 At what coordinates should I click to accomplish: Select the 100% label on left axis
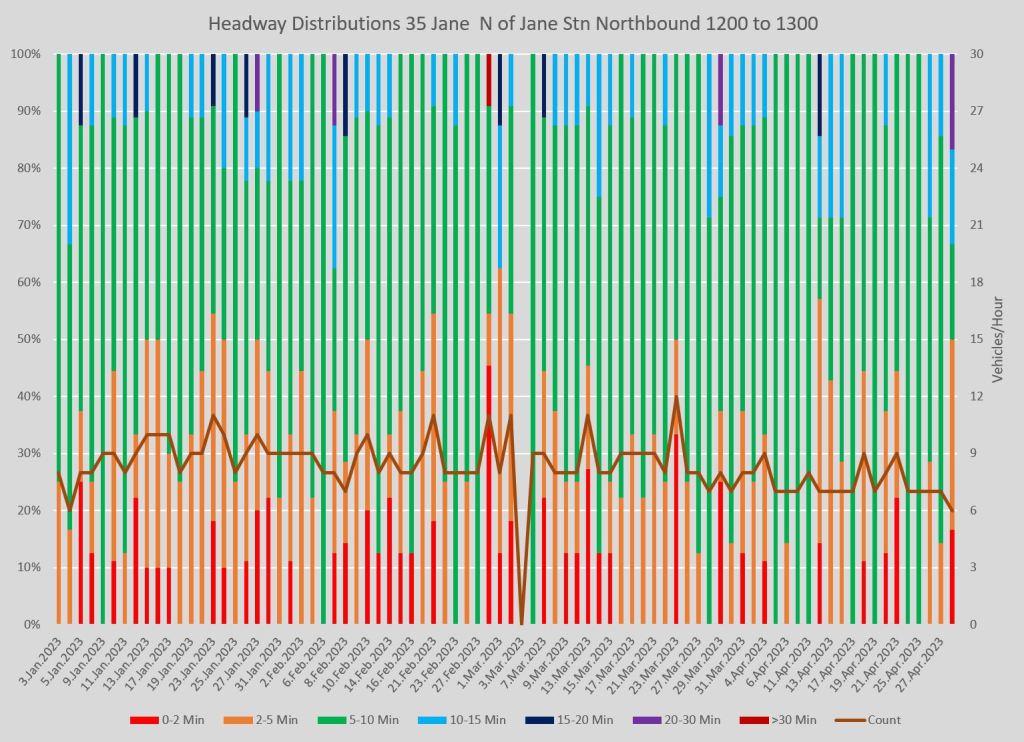(25, 54)
